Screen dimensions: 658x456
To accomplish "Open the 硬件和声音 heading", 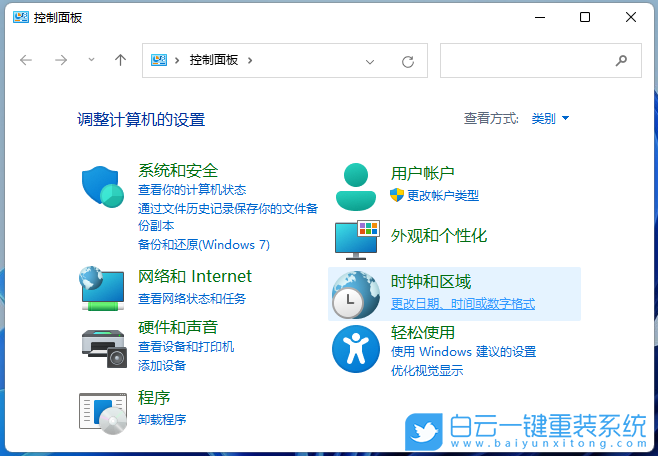I will (x=178, y=327).
